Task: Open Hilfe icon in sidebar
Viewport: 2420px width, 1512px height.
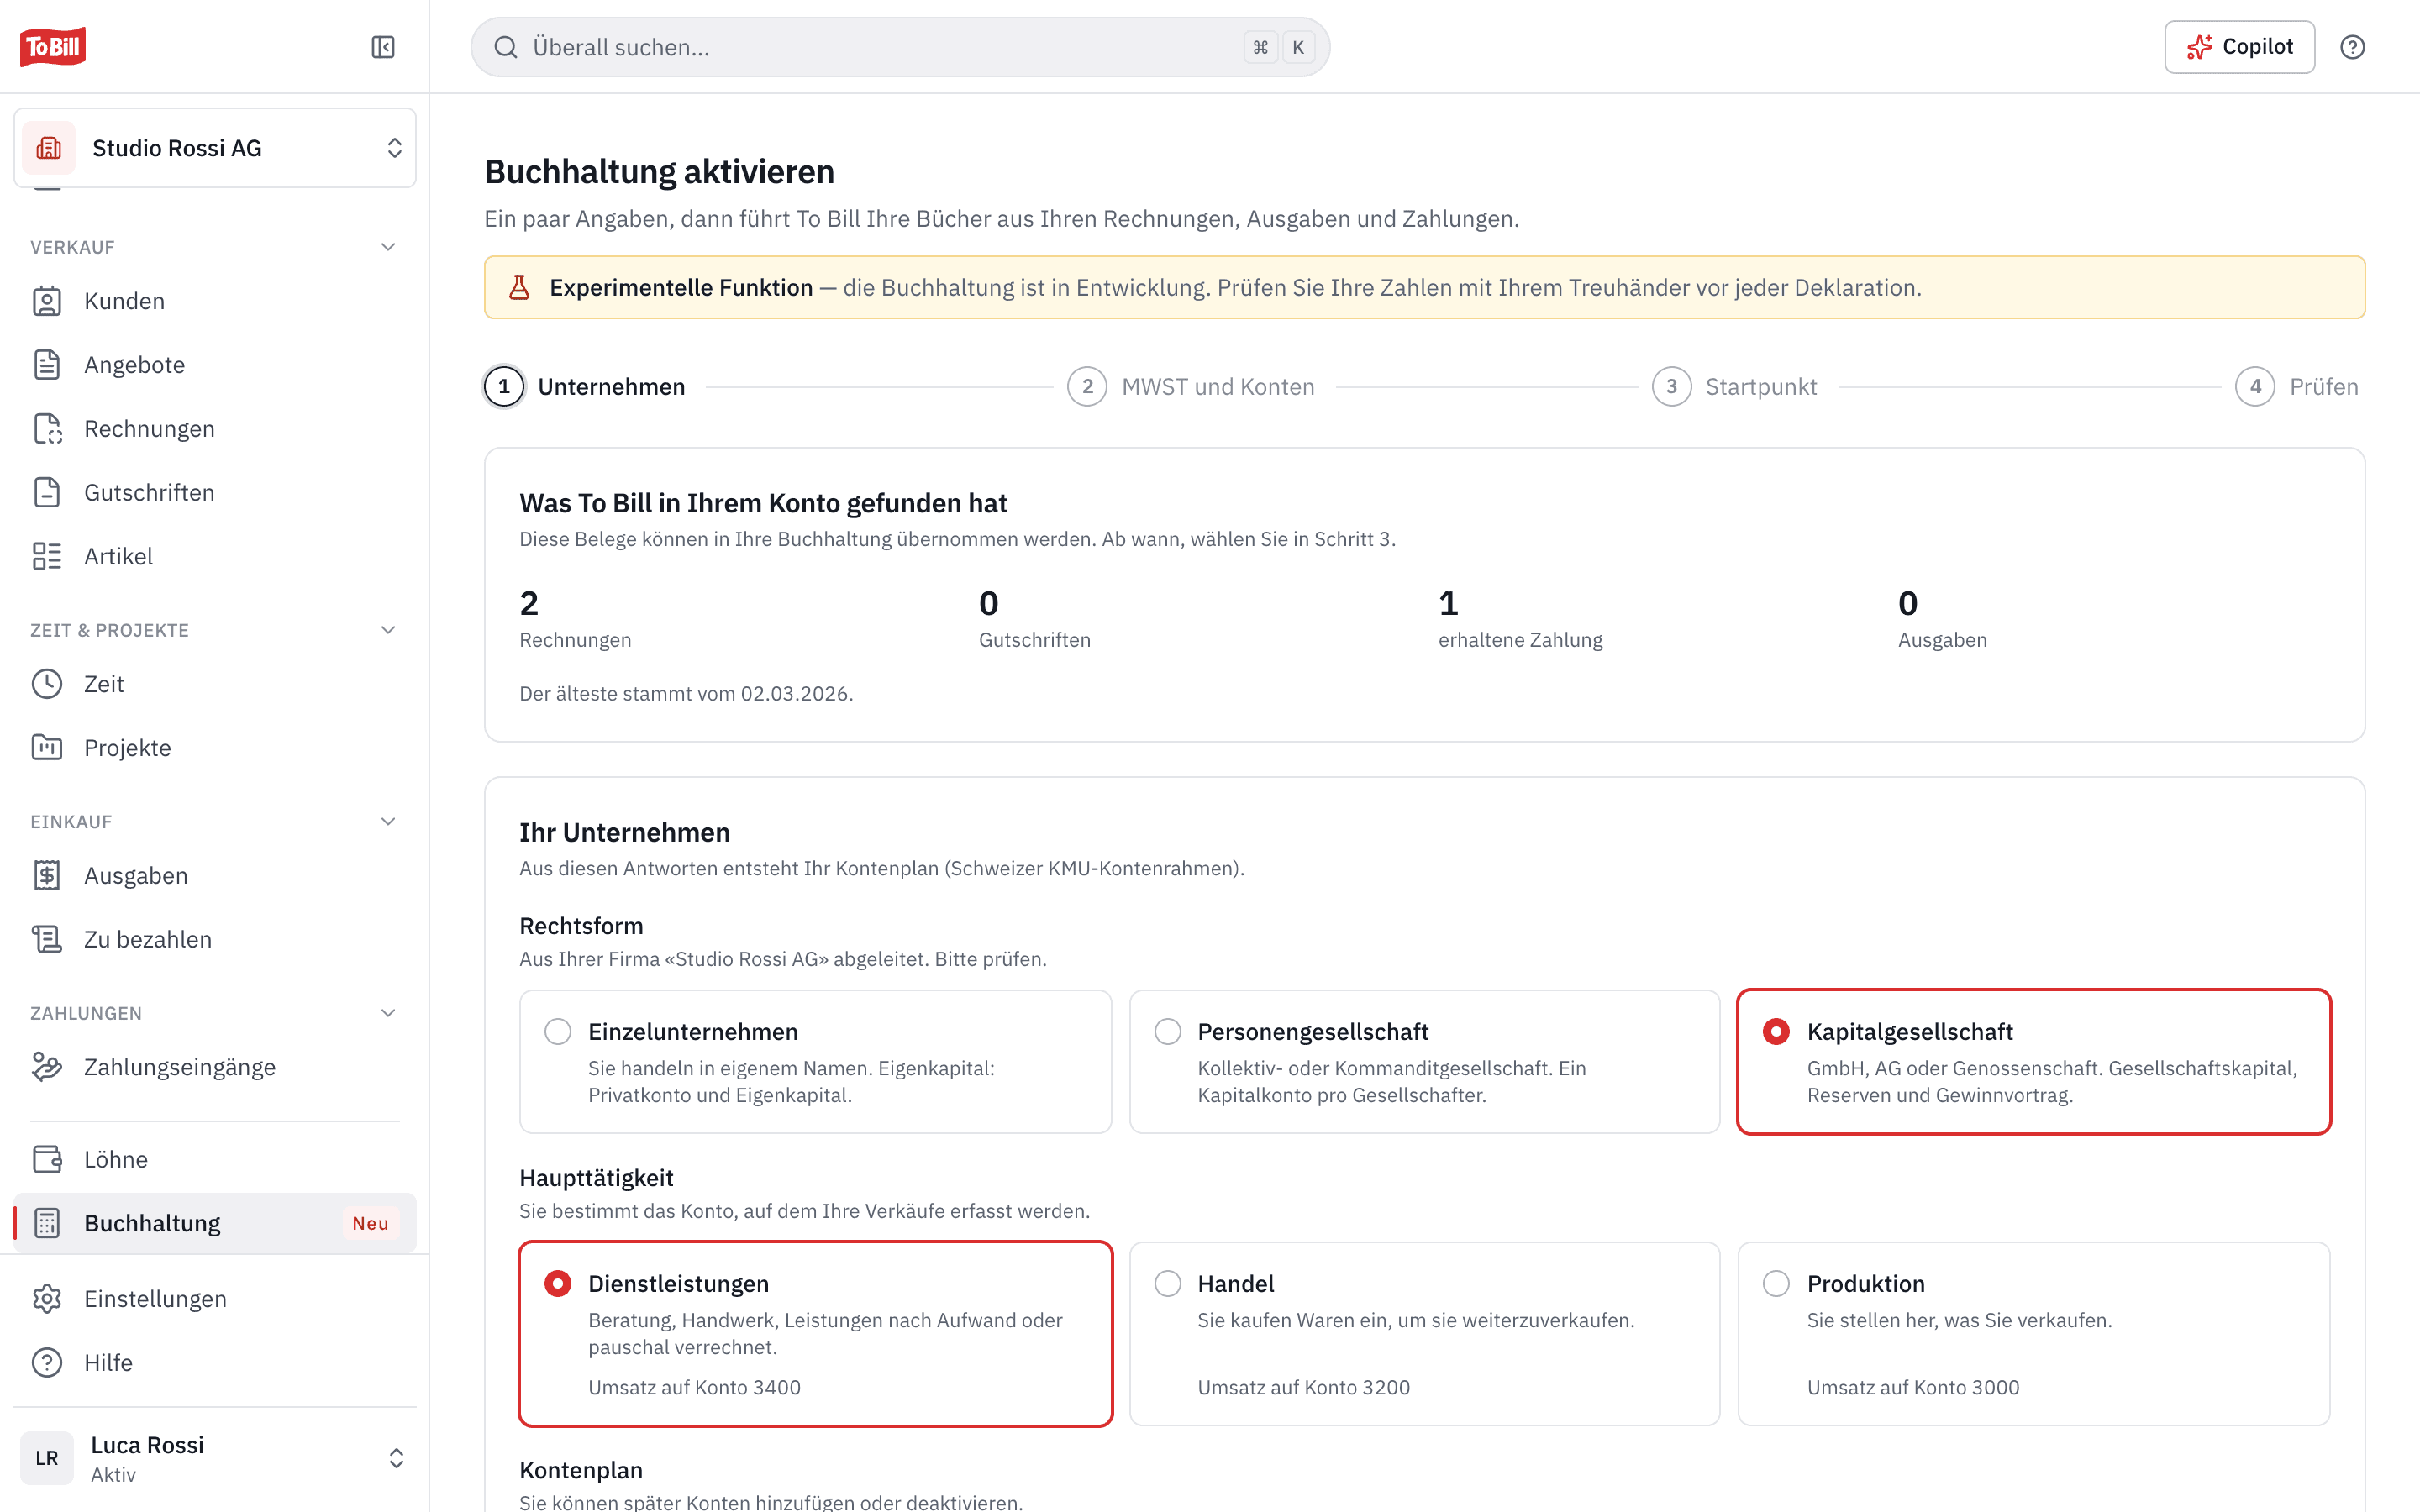Action: pyautogui.click(x=47, y=1363)
